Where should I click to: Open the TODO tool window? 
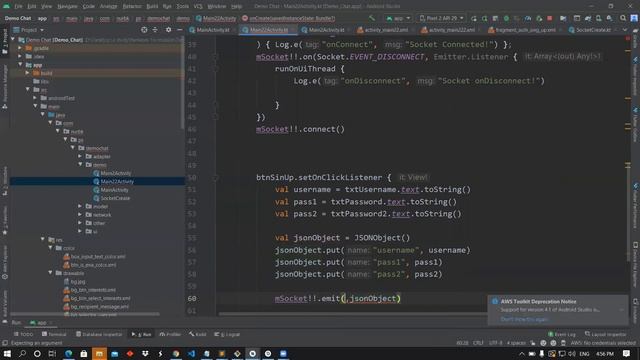tap(24, 334)
